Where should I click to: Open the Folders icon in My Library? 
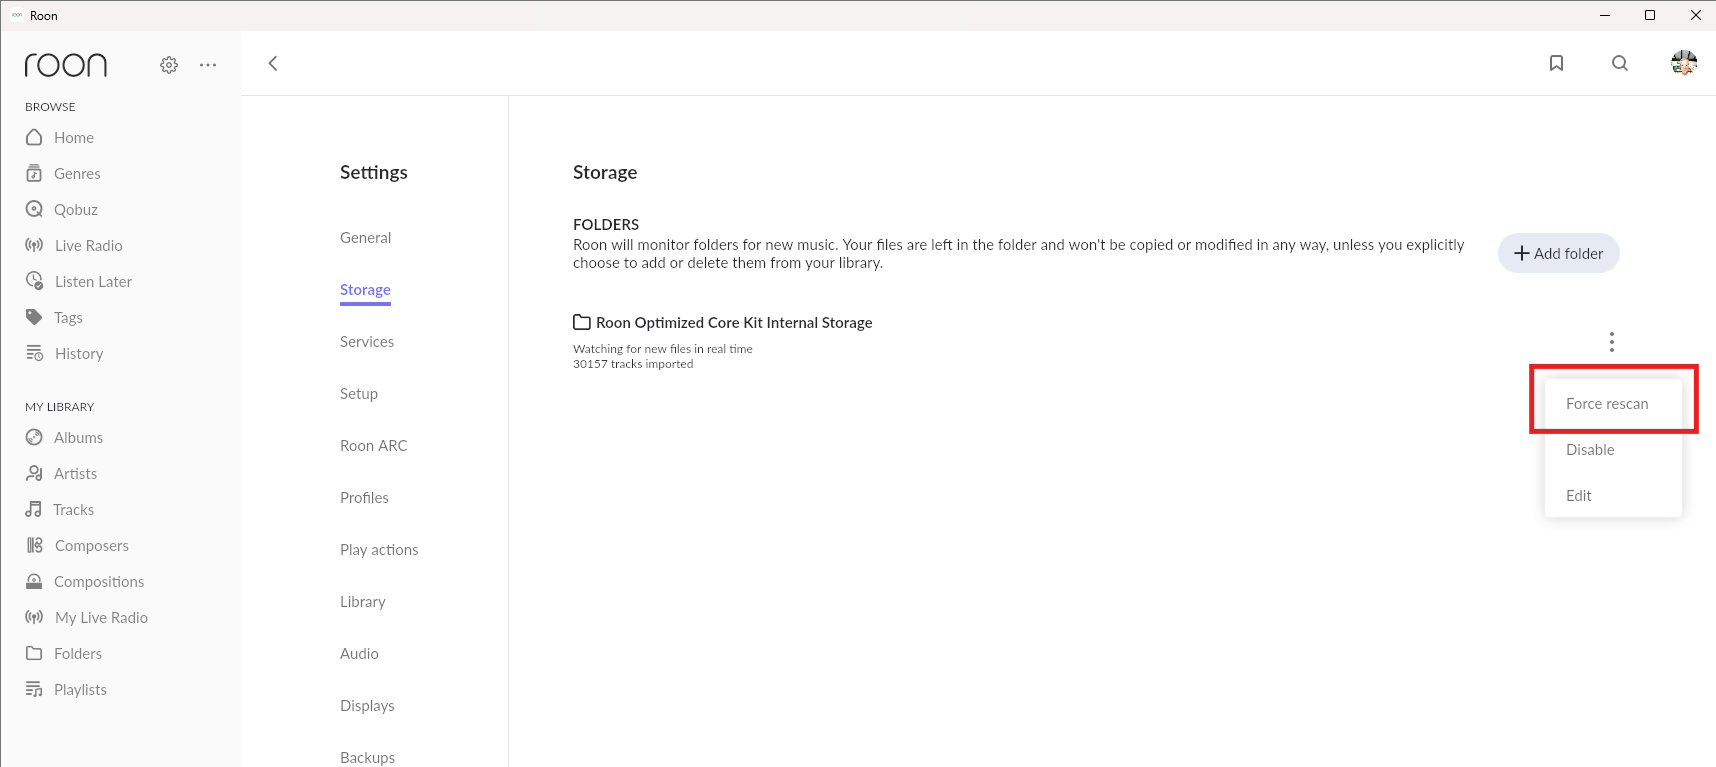click(x=34, y=653)
